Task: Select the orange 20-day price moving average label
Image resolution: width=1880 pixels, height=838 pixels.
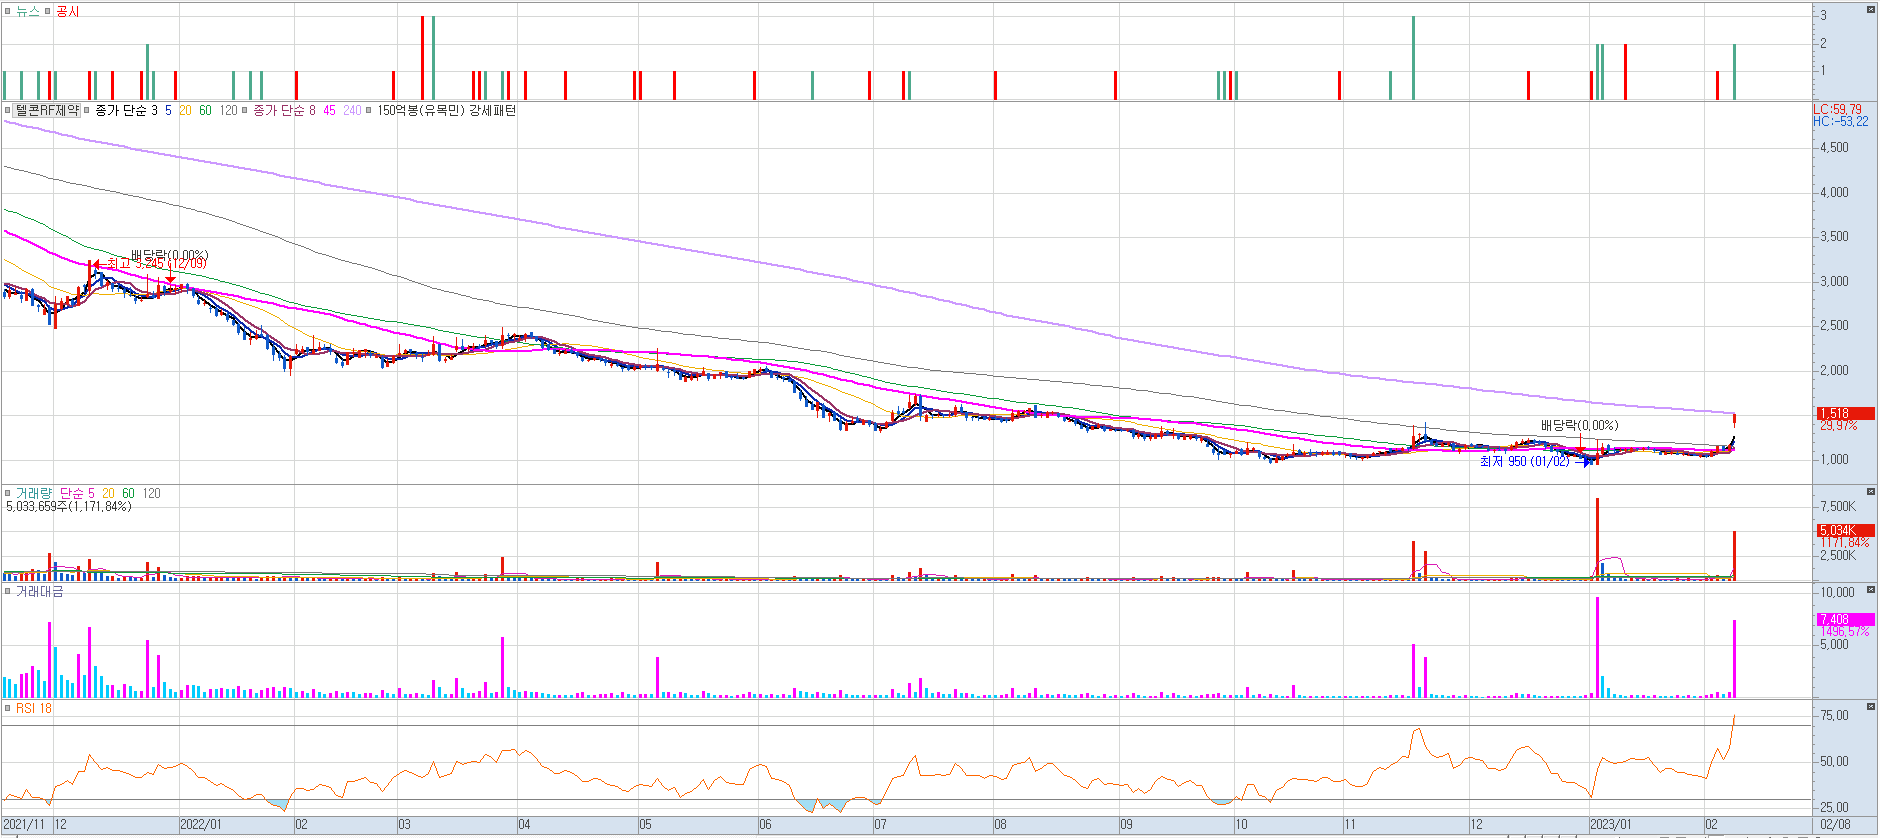Action: 185,110
